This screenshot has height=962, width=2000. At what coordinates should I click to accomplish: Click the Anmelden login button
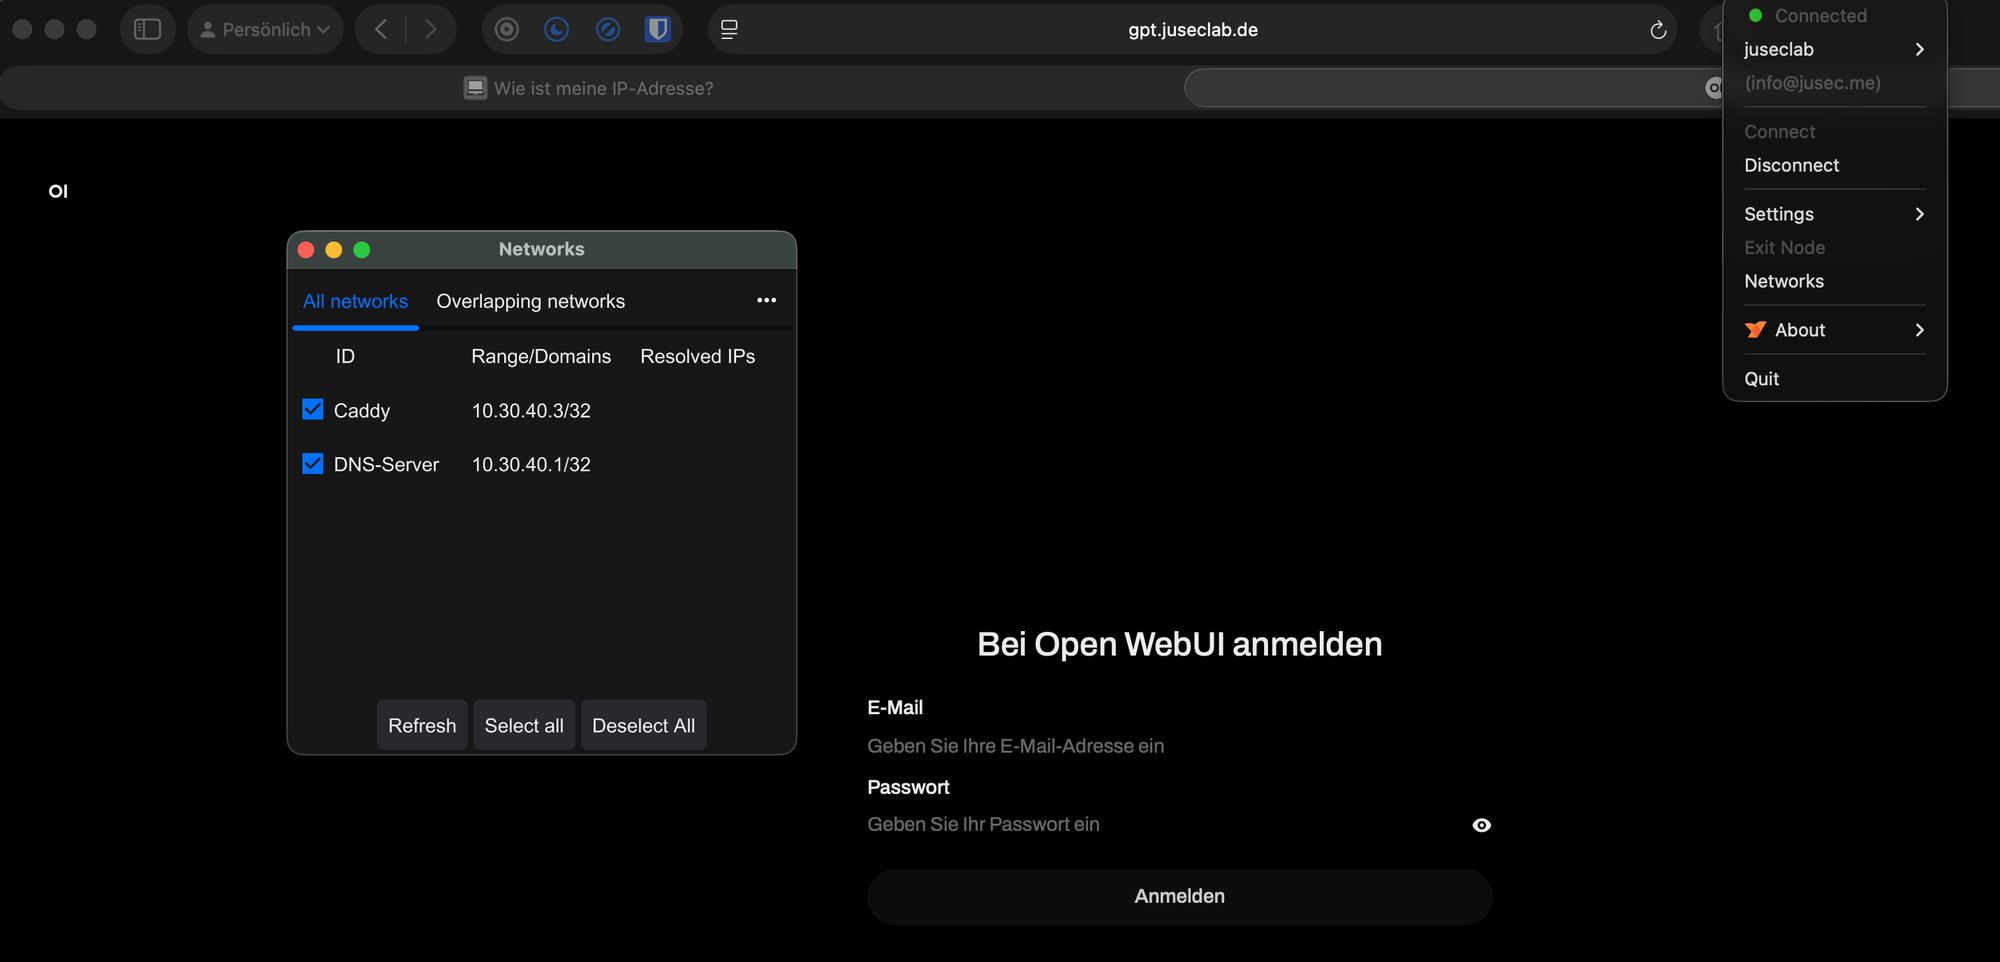(x=1179, y=896)
